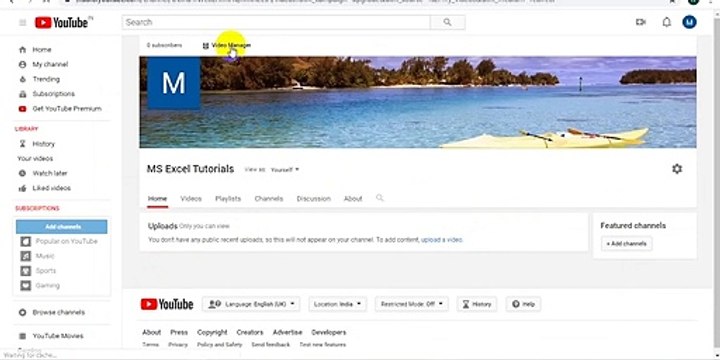Switch to the Playlists tab
The image size is (720, 360).
(228, 199)
